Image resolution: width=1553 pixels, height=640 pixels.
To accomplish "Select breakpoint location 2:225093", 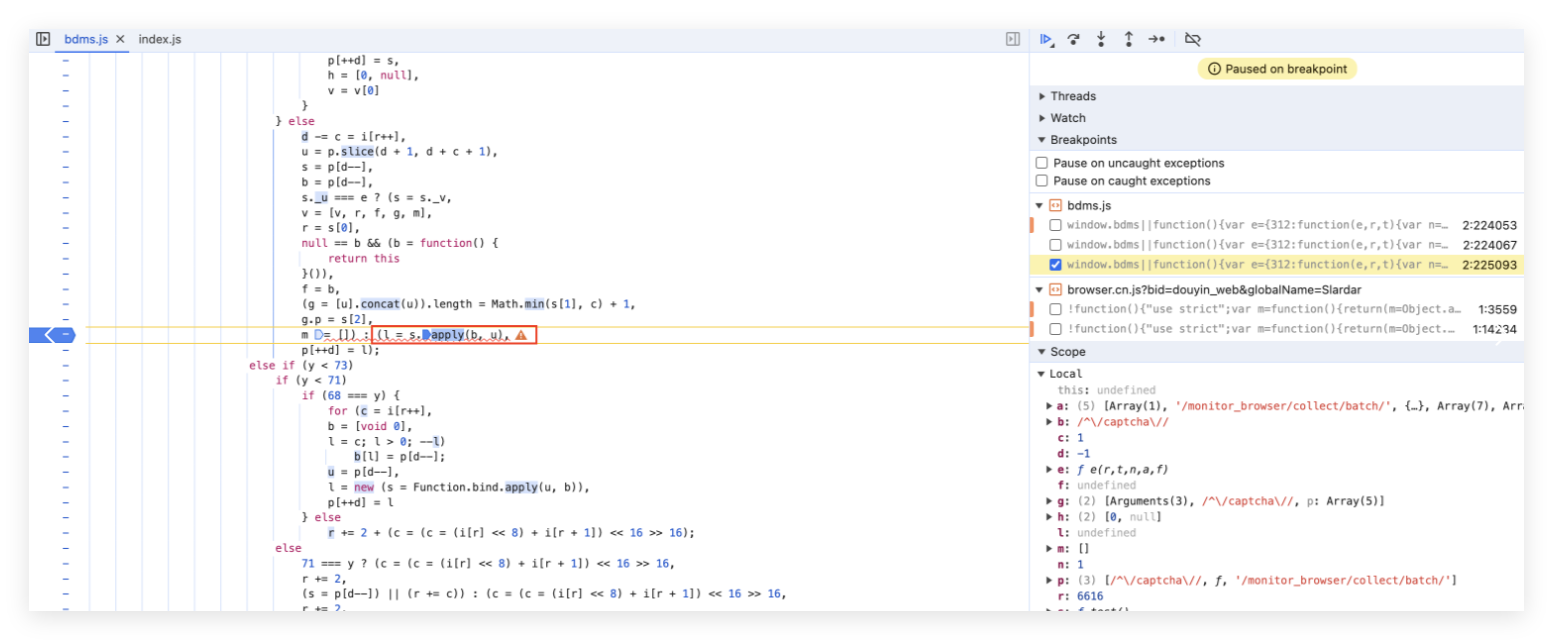I will (x=1489, y=265).
